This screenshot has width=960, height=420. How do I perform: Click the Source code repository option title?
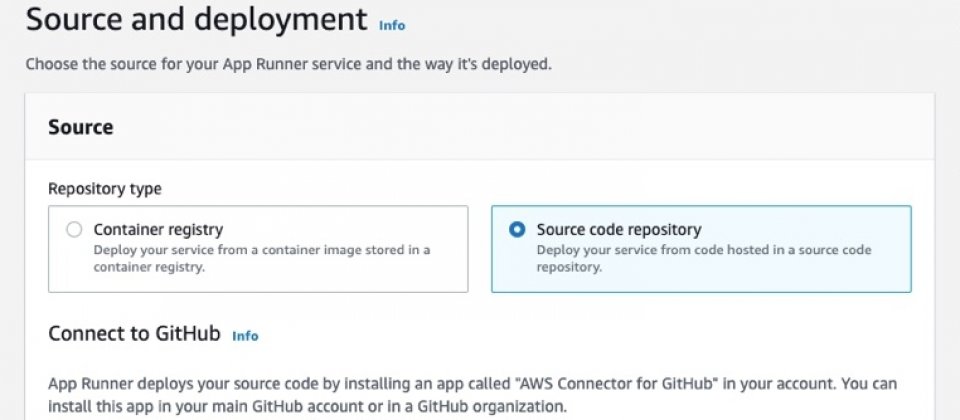[x=619, y=230]
